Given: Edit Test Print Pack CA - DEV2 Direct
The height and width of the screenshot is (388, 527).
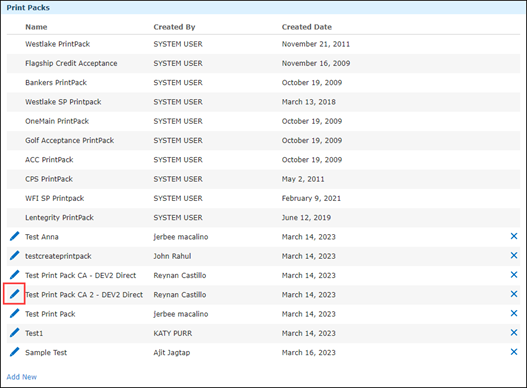Looking at the screenshot, I should click(14, 275).
